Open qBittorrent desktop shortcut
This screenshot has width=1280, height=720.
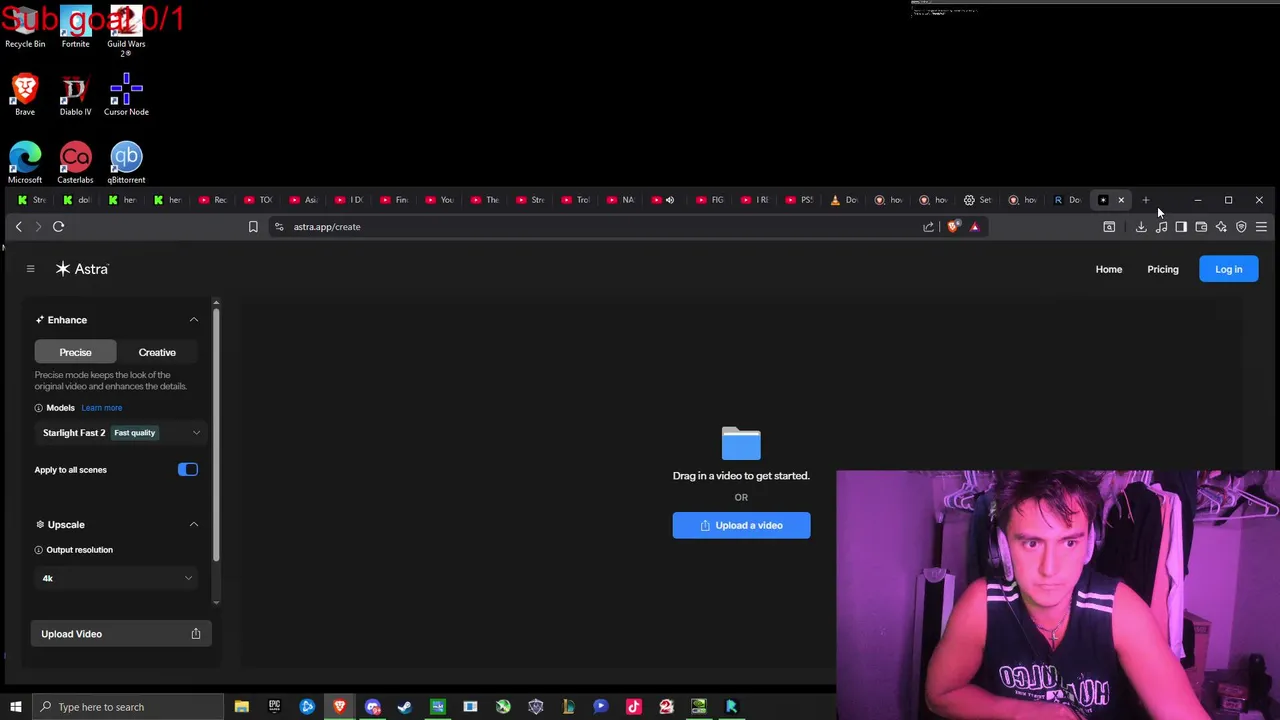click(126, 163)
